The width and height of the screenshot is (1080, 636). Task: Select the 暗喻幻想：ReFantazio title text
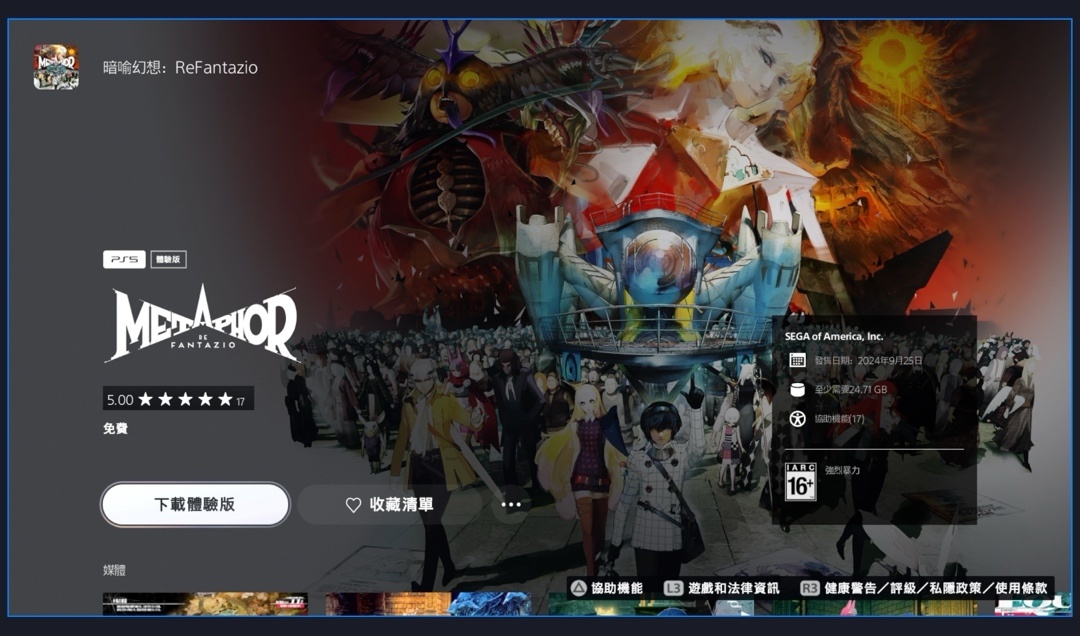(x=180, y=68)
